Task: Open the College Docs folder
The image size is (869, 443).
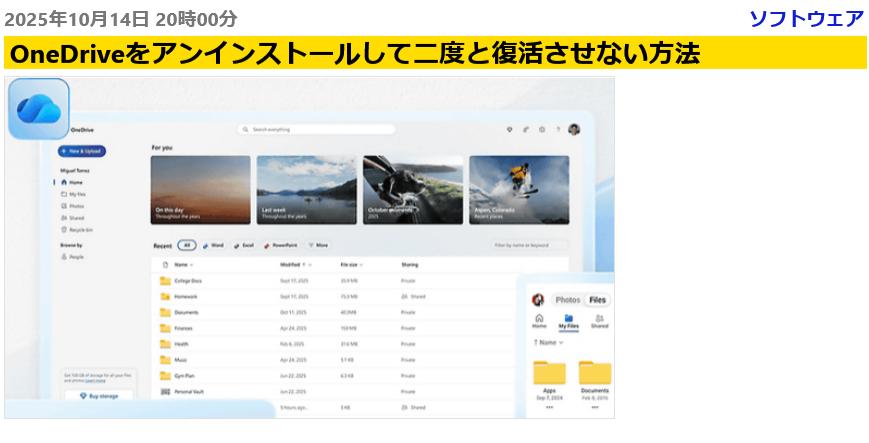Action: point(187,281)
